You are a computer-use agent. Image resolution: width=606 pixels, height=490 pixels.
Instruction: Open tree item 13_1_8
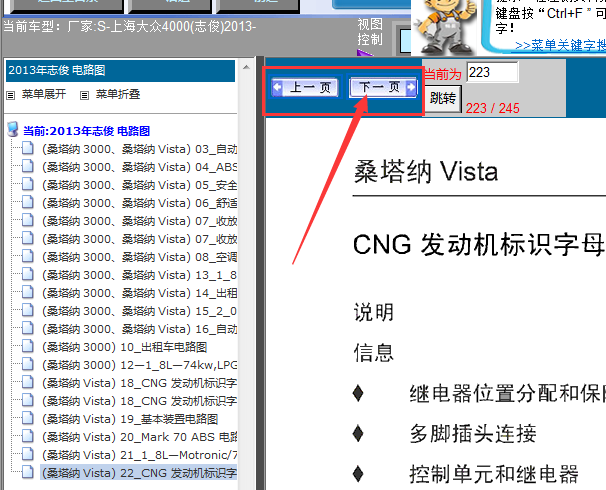(140, 275)
